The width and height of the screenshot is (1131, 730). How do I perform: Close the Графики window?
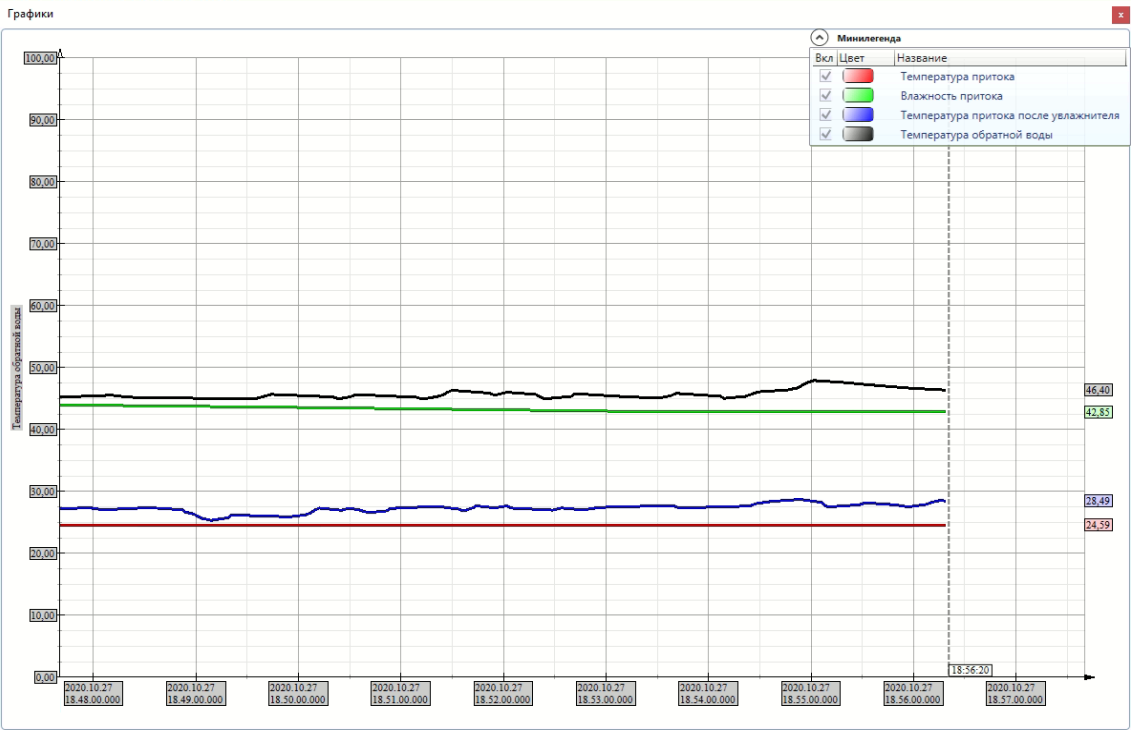click(x=1120, y=15)
